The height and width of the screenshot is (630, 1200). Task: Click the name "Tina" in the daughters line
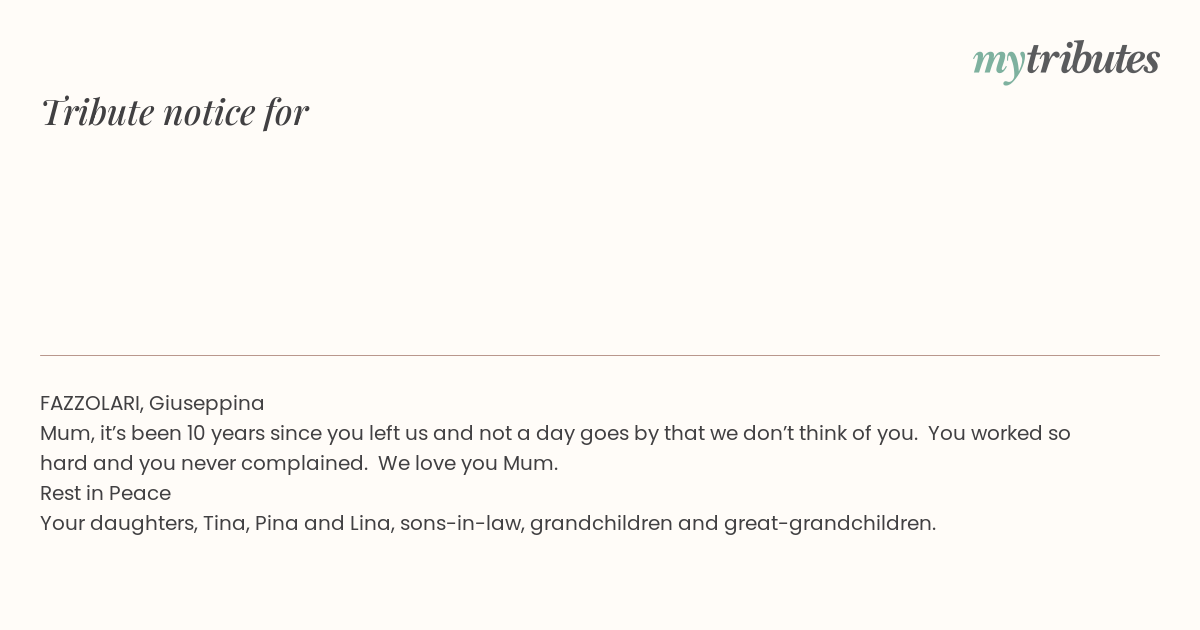point(224,523)
